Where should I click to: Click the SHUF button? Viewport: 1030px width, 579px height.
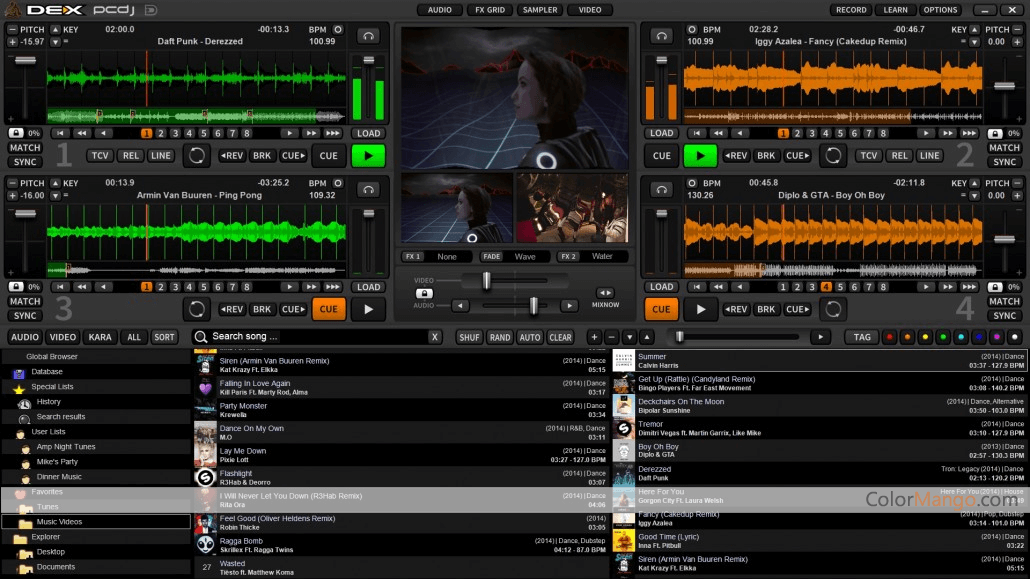[469, 337]
